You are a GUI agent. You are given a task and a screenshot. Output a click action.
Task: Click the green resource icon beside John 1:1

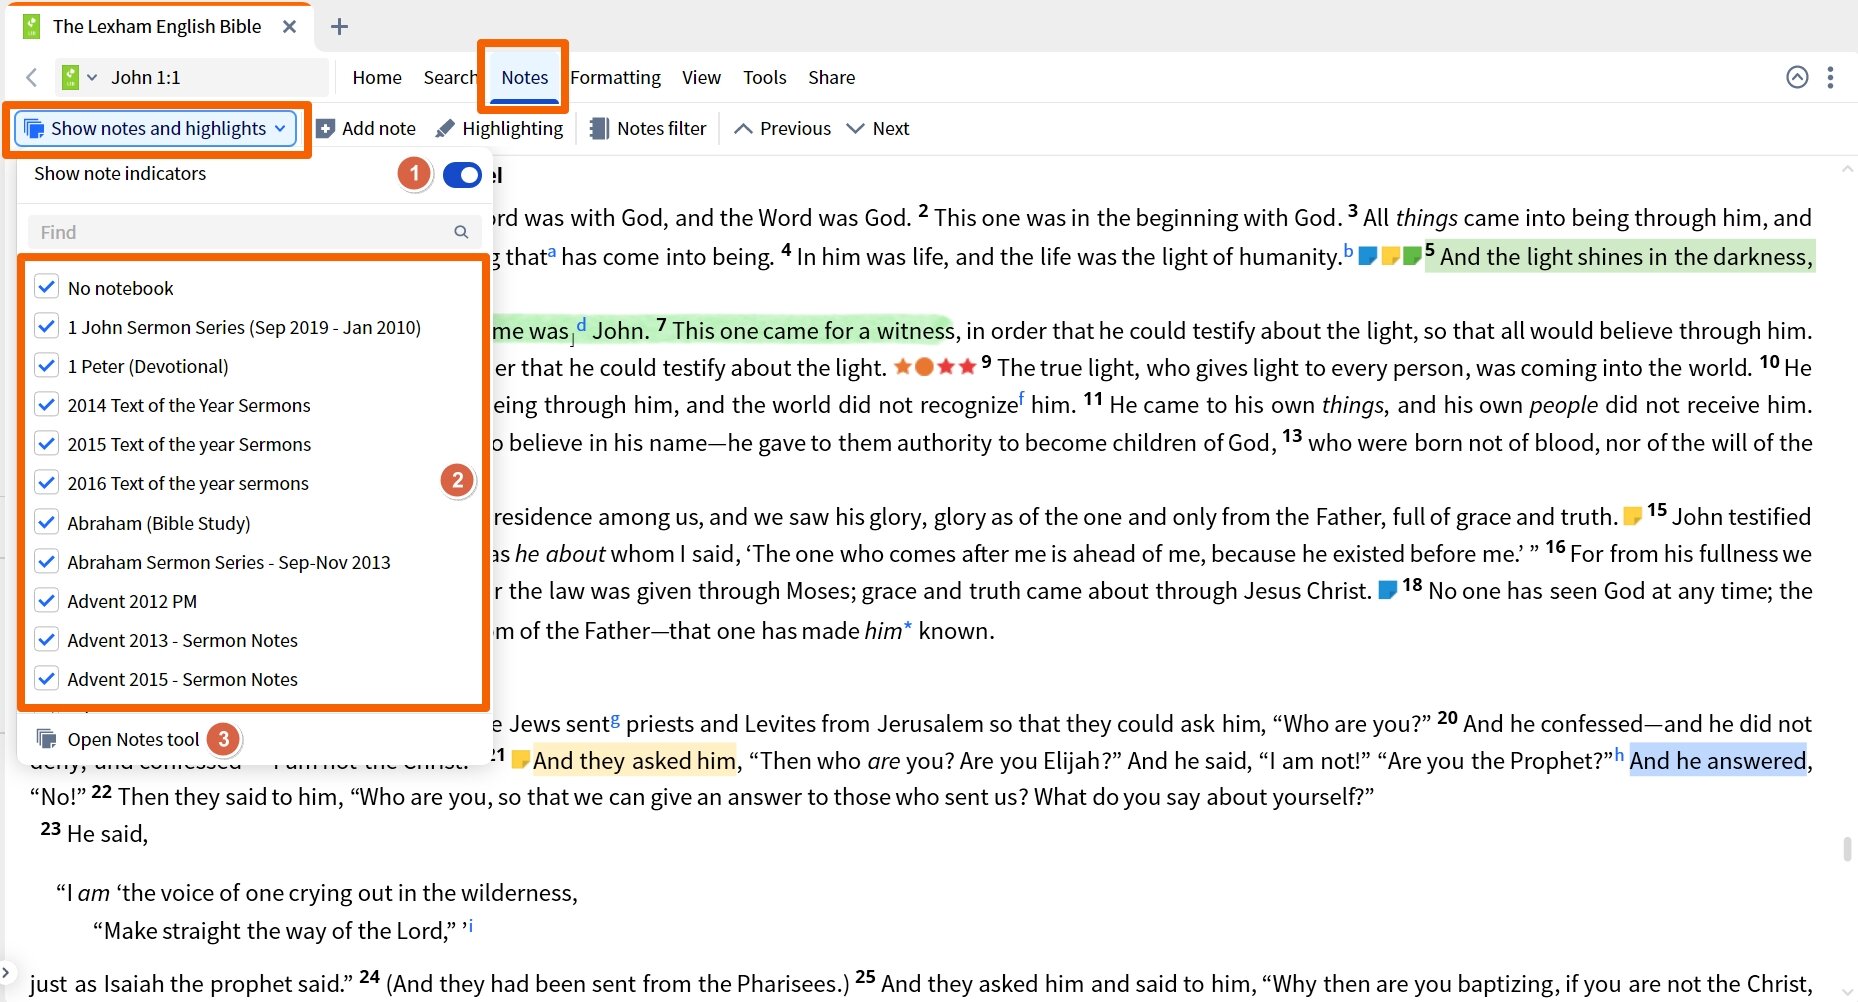coord(70,77)
